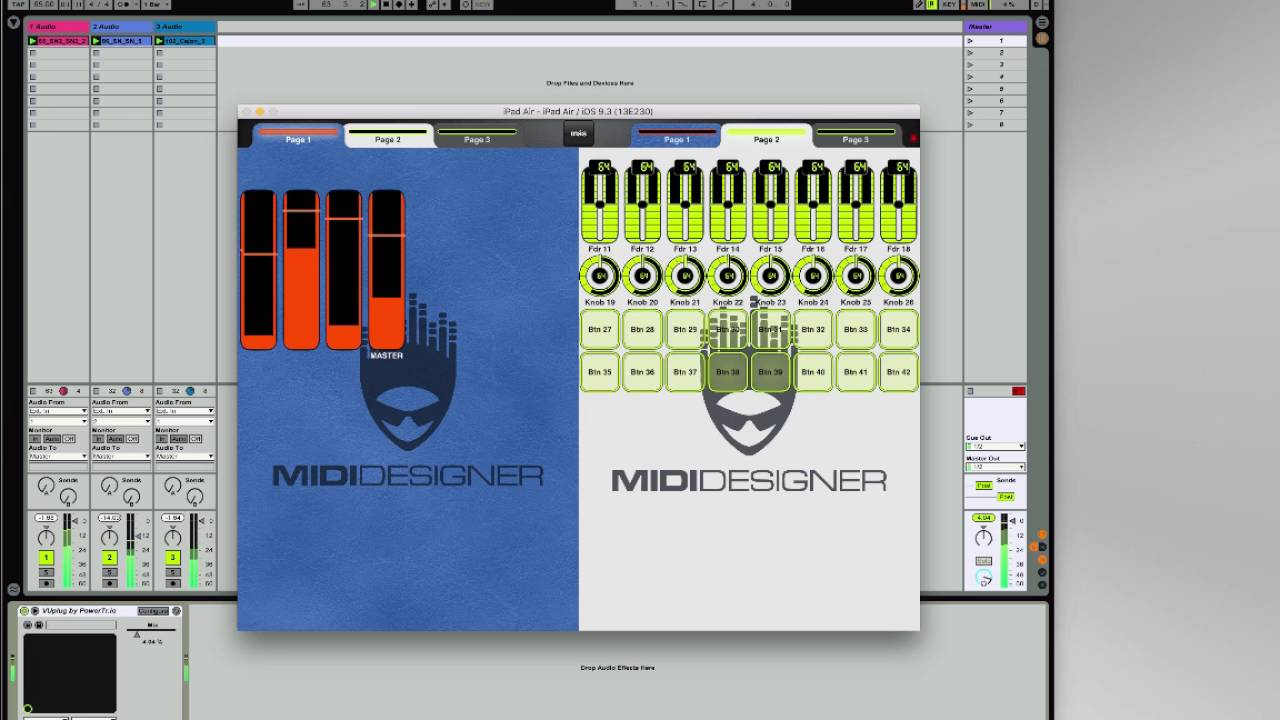Set track 3 monitor to Off
Screen dimensions: 1280x720
coord(196,439)
